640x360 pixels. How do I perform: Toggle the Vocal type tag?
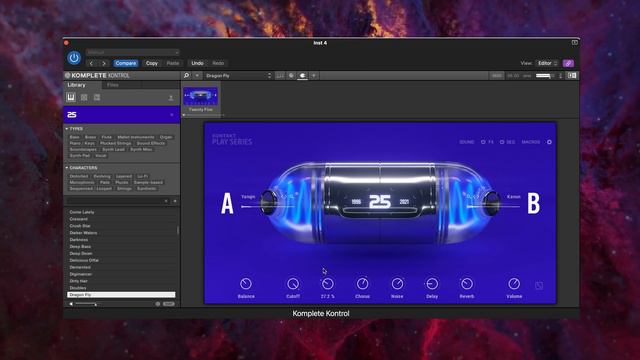click(x=100, y=156)
